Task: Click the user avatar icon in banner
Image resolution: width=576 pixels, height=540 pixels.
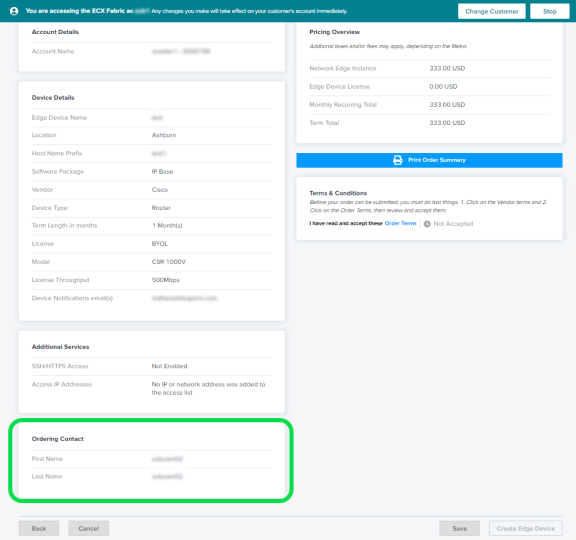Action: [x=14, y=11]
